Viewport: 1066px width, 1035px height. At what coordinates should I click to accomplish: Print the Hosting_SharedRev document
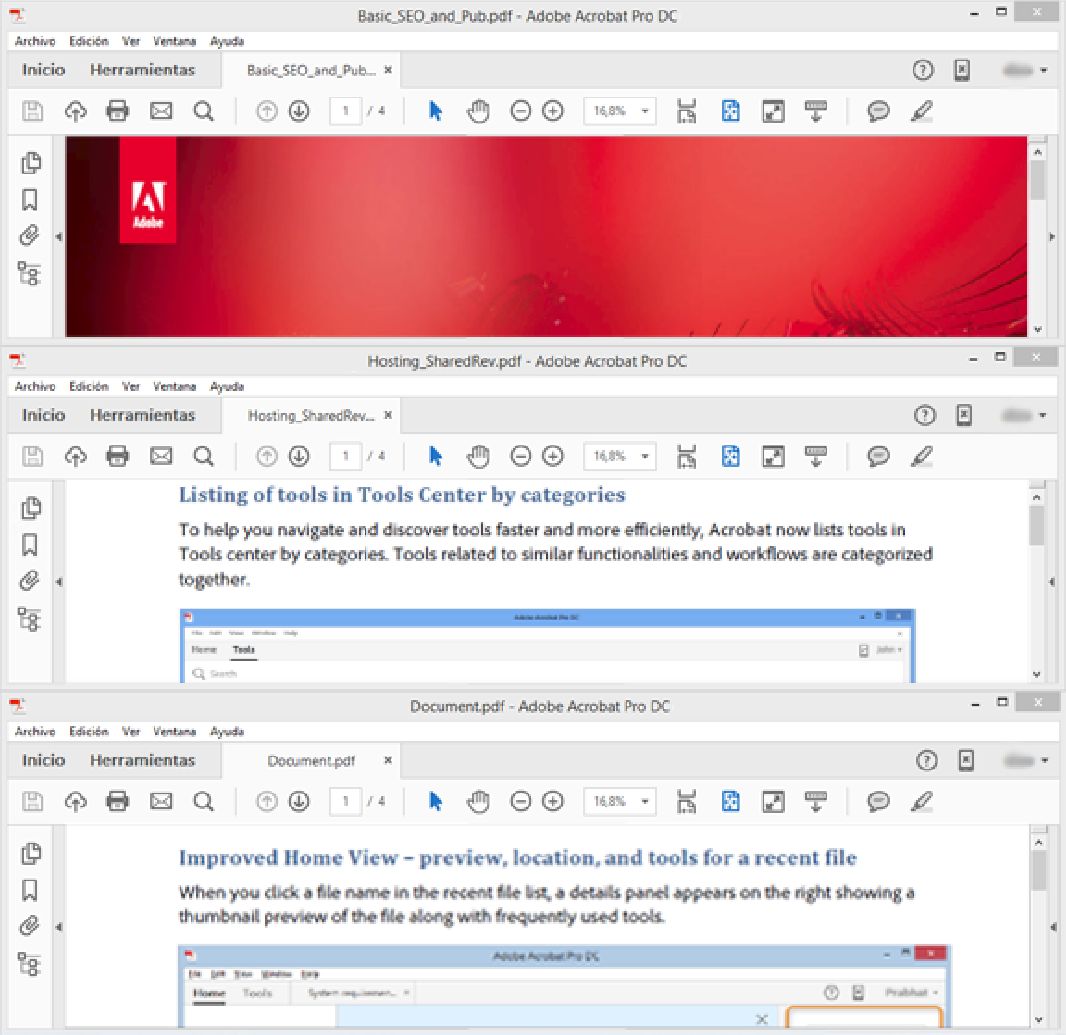tap(118, 456)
